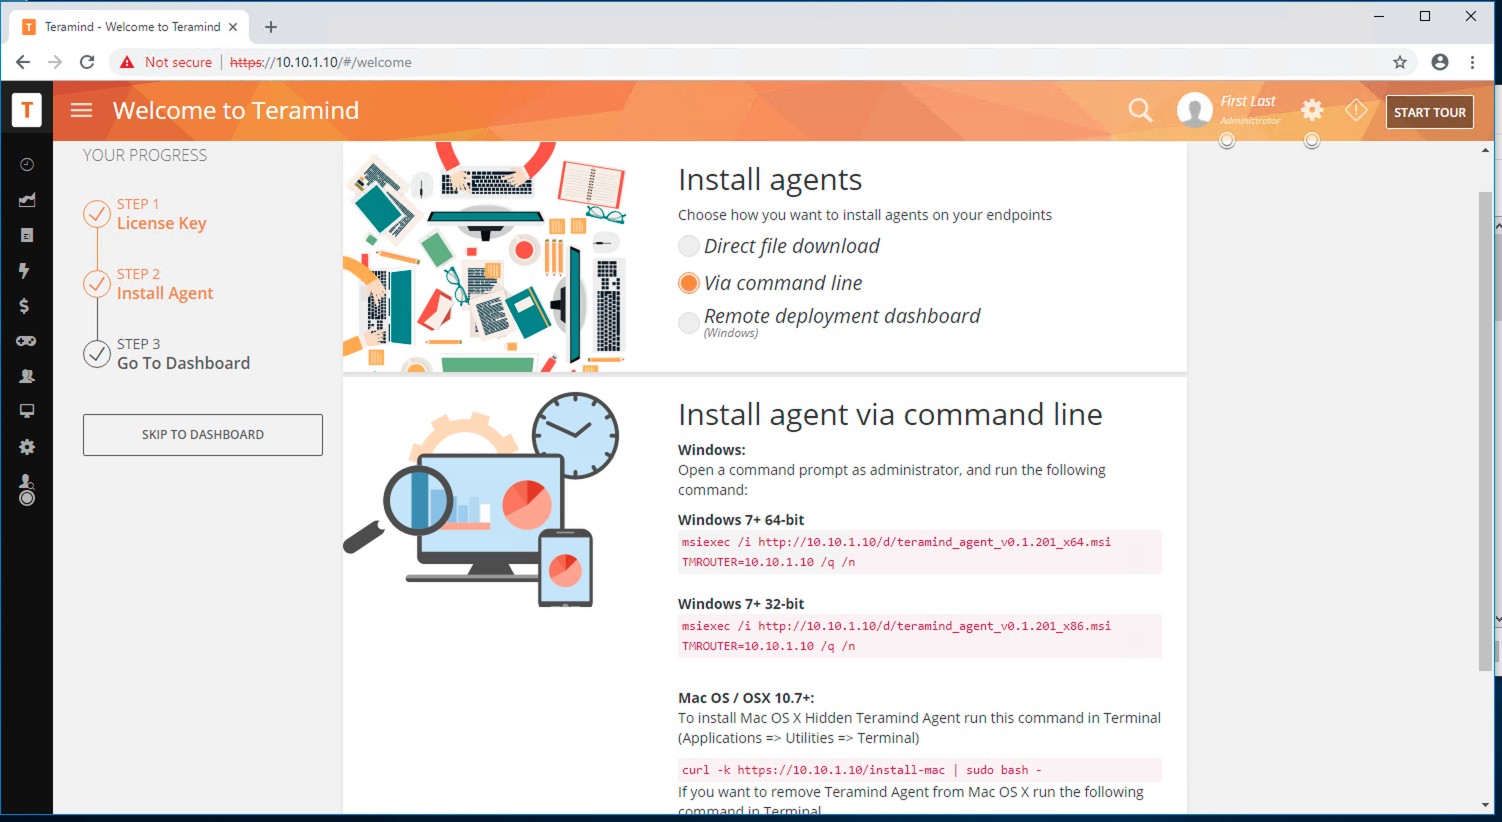
Task: Go to Step 1 License Key
Action: (x=161, y=214)
